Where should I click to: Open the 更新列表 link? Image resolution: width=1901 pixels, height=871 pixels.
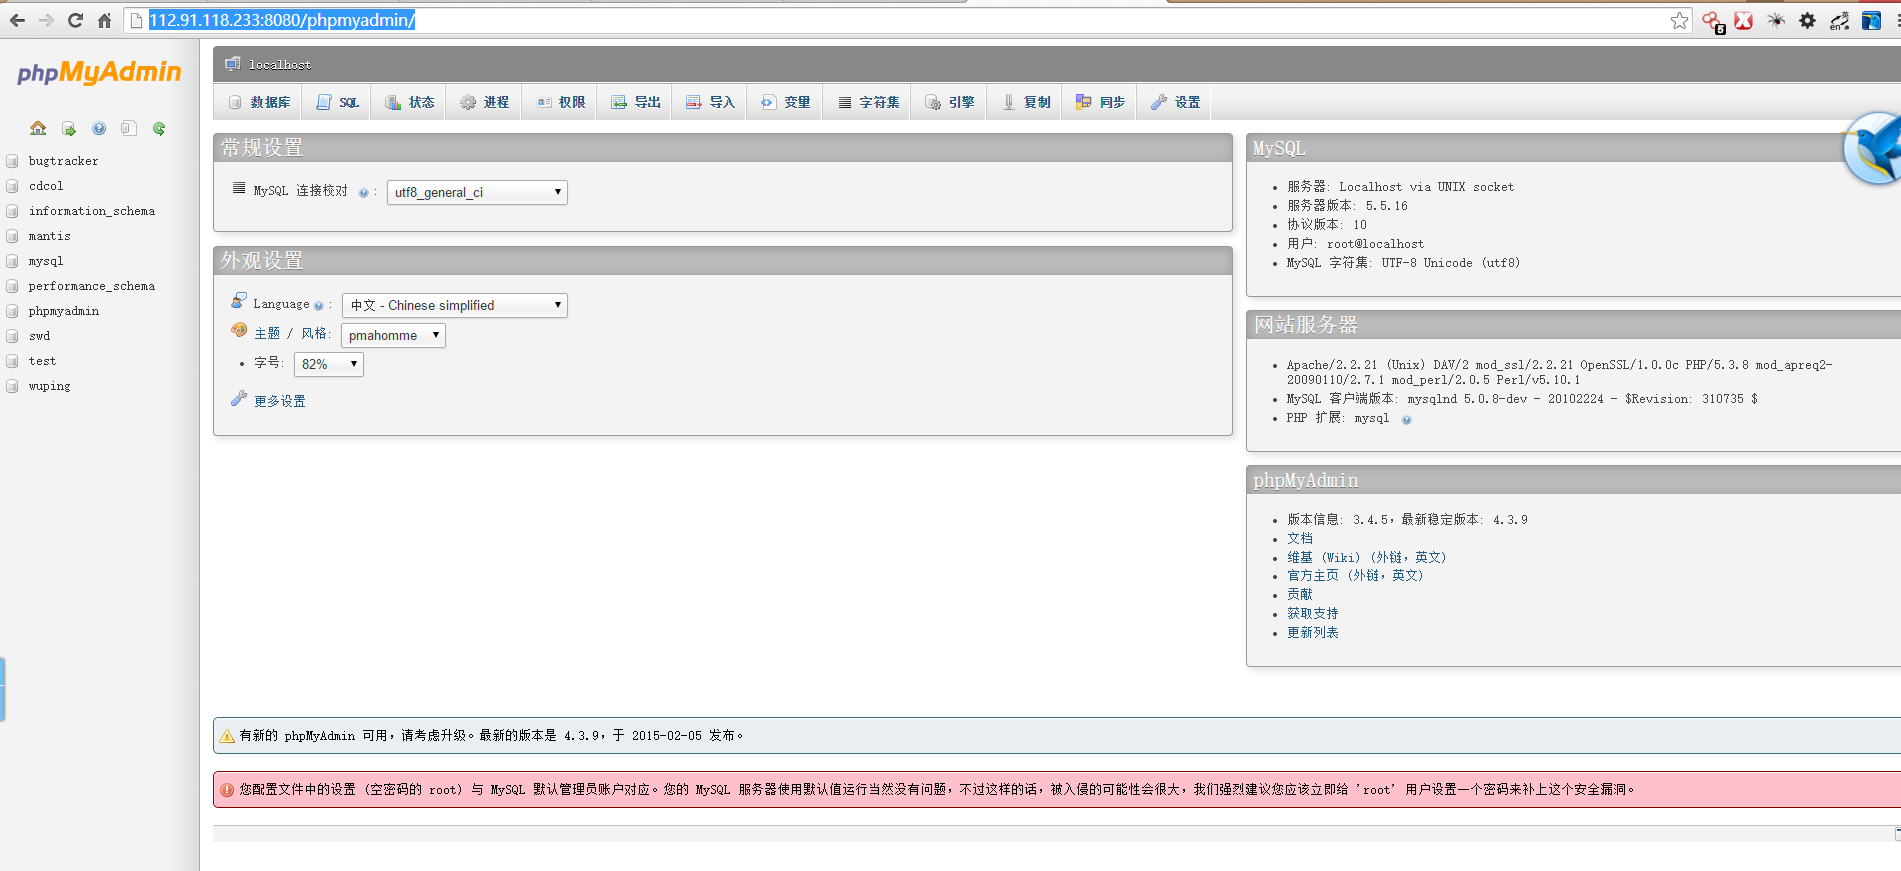1313,633
